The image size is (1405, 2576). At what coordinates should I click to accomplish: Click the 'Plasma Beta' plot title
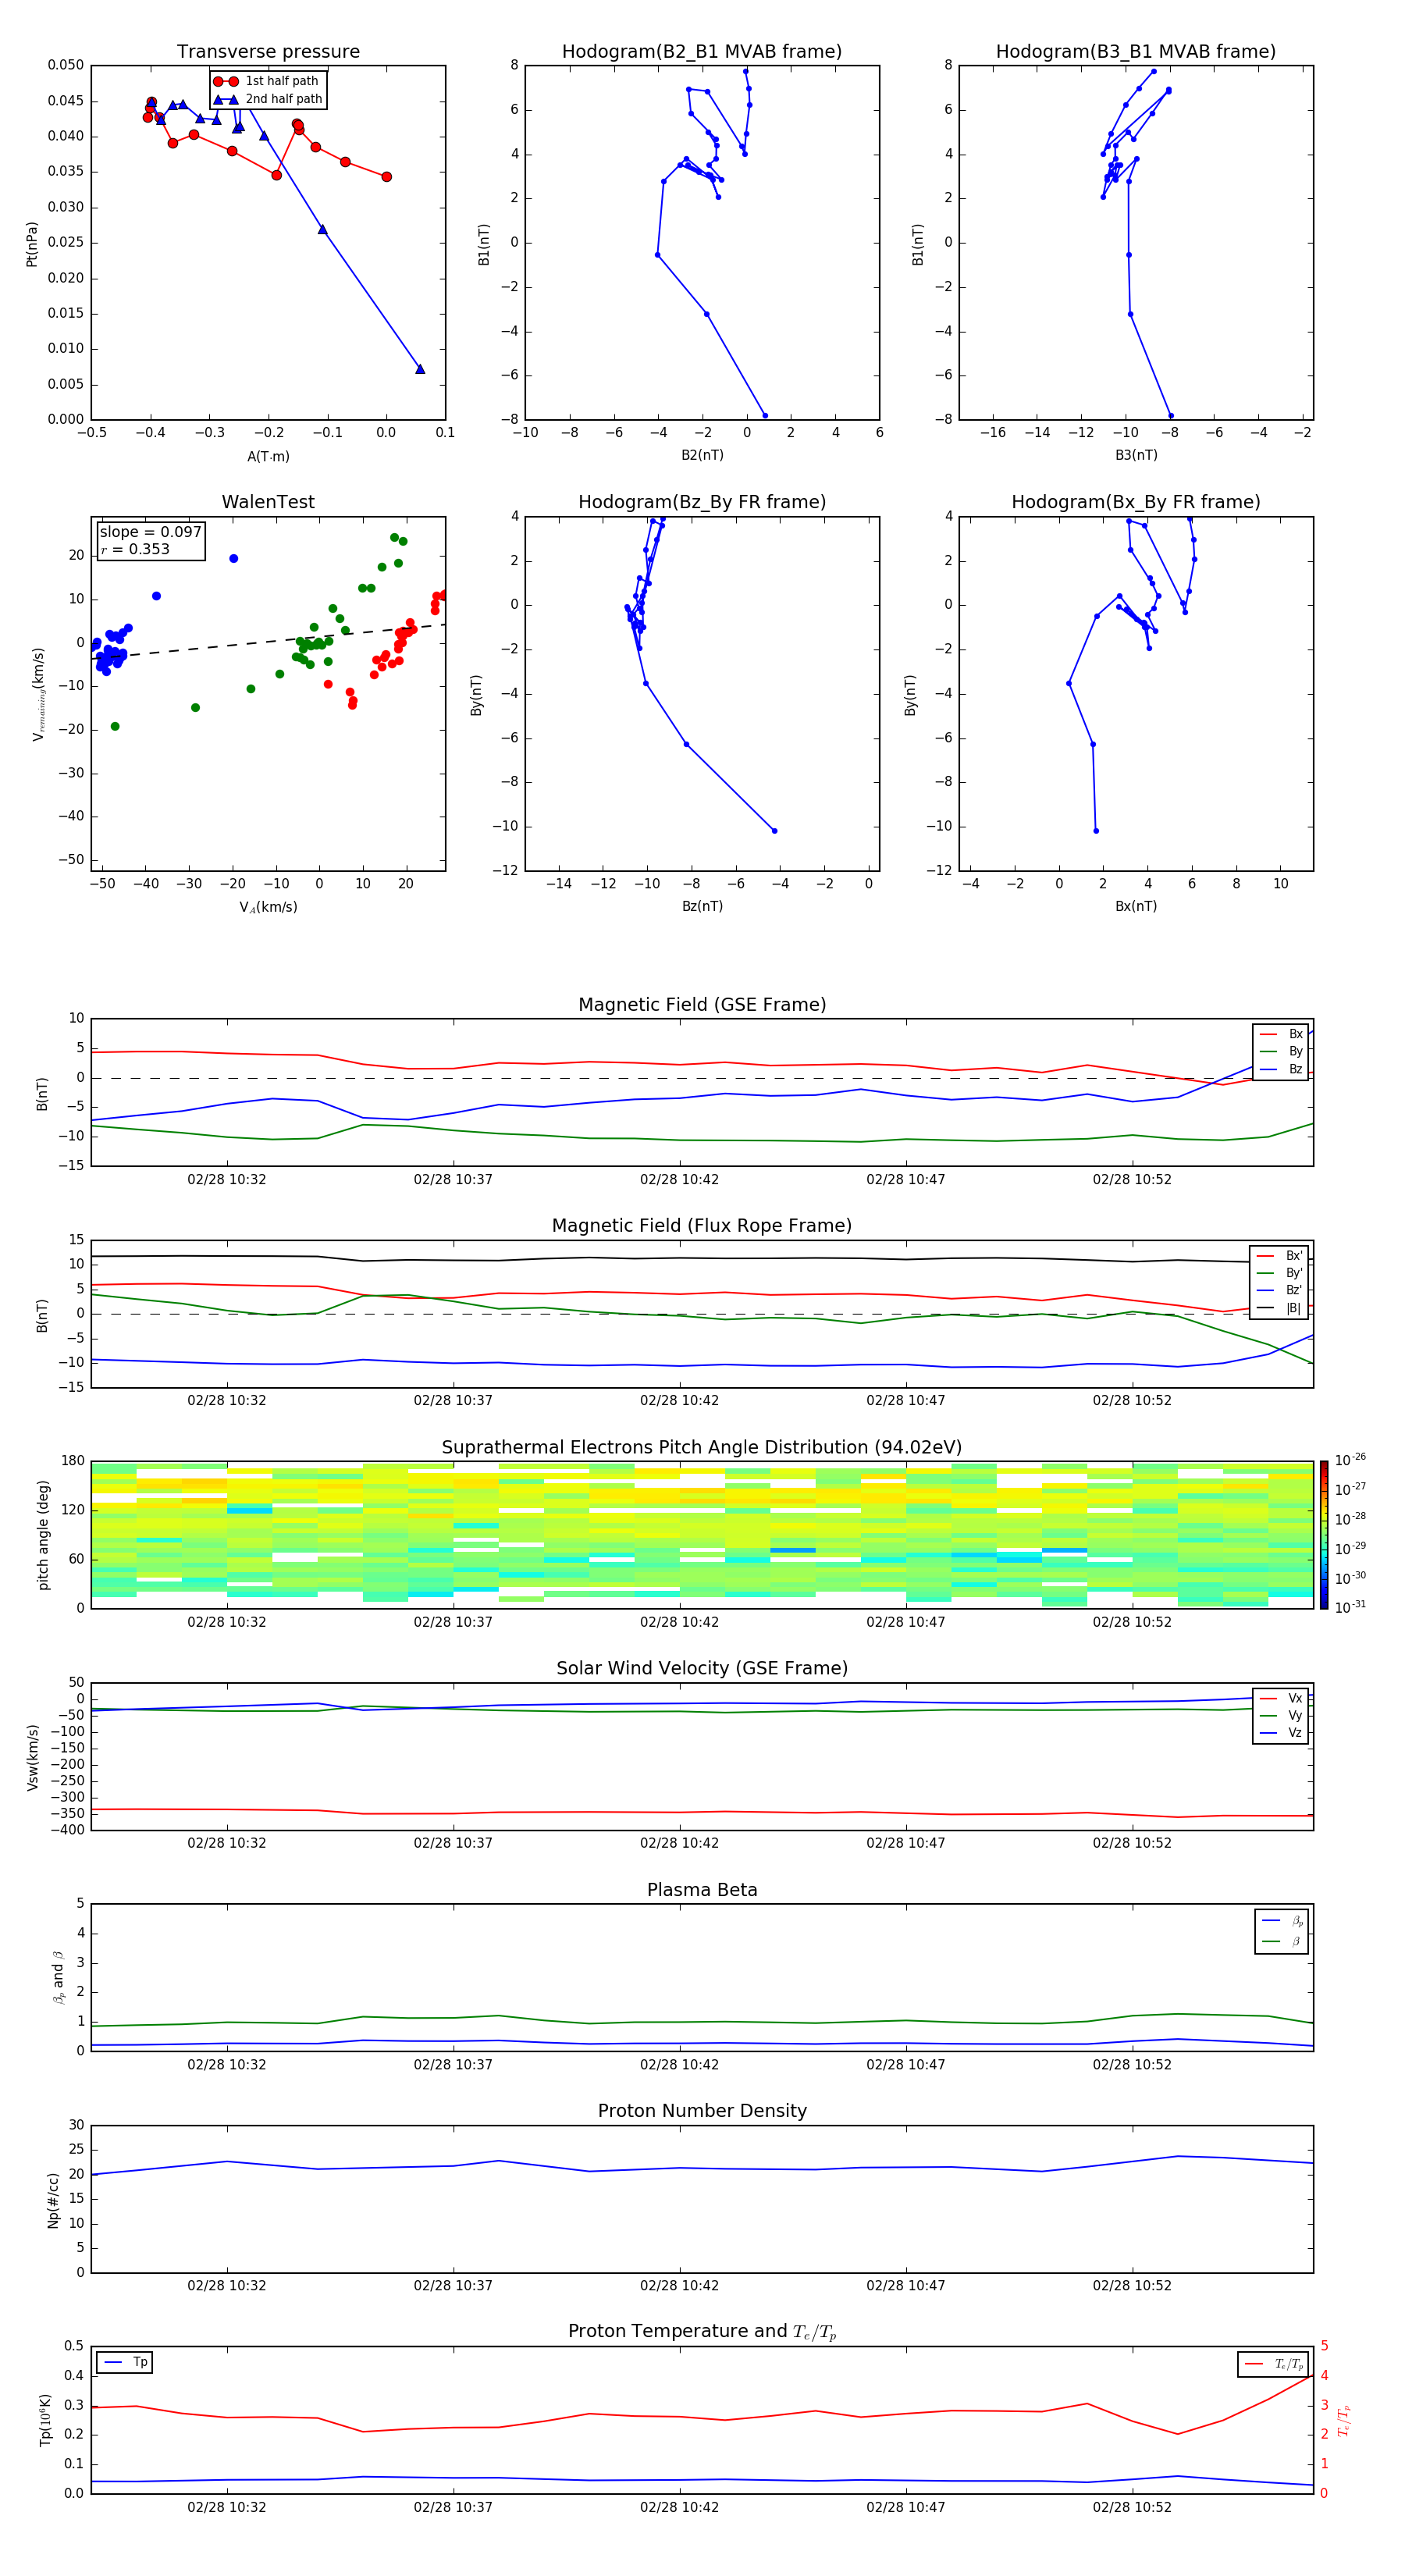(702, 1891)
